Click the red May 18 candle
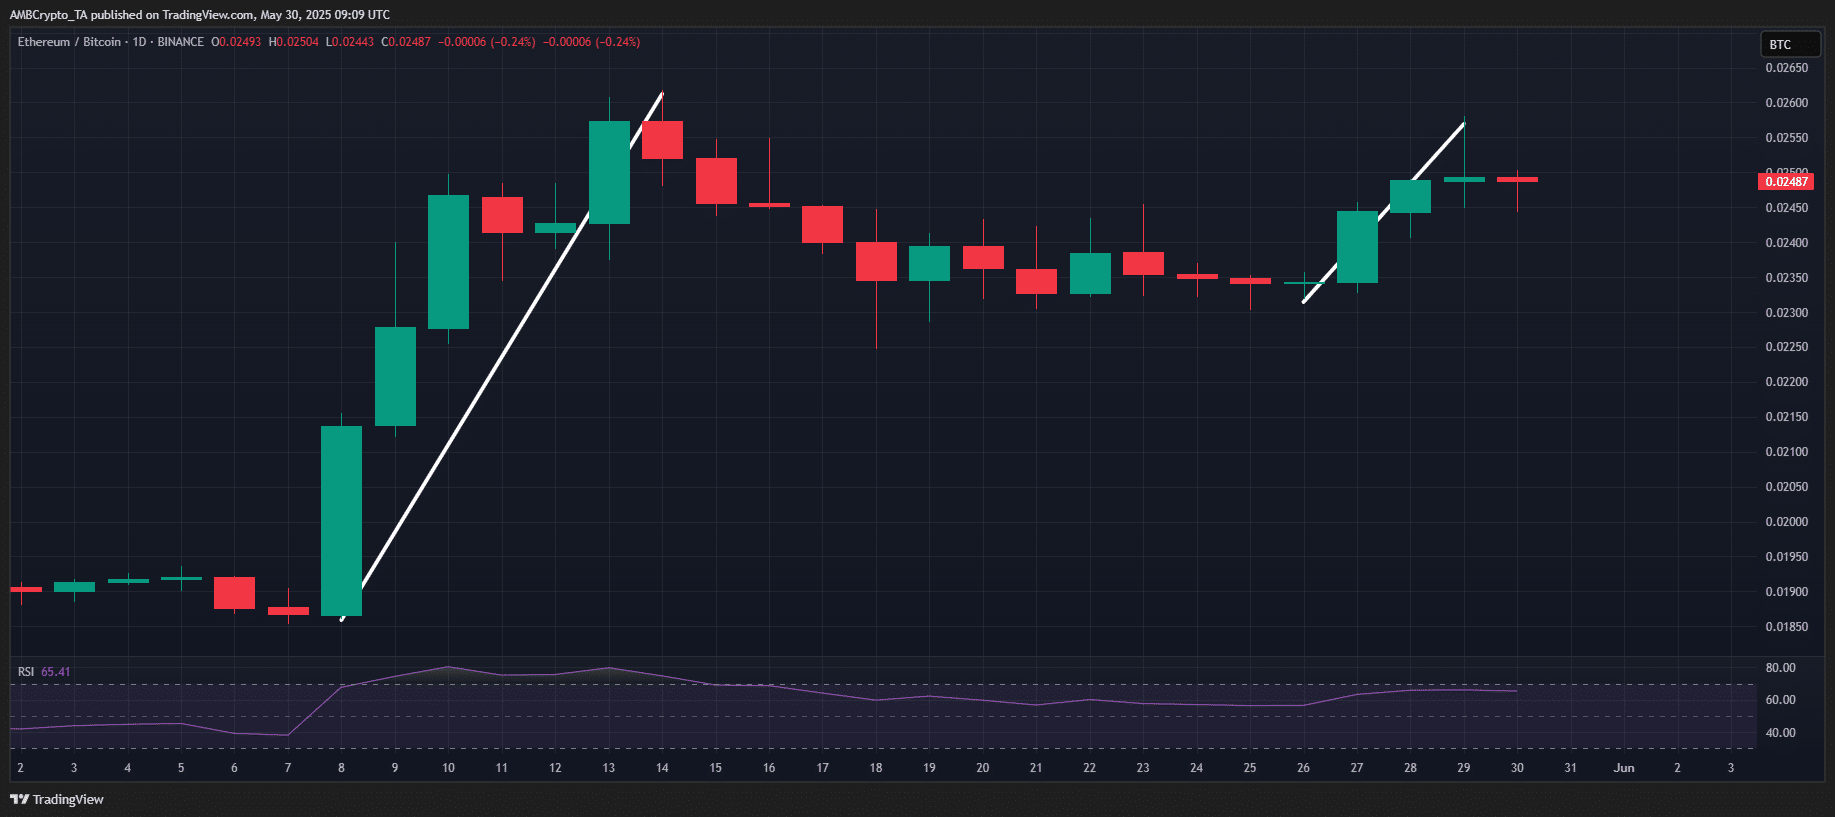The image size is (1835, 817). tap(876, 261)
